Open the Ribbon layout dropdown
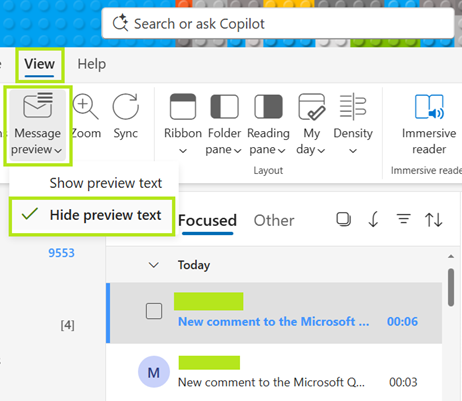The image size is (462, 401). tap(183, 124)
